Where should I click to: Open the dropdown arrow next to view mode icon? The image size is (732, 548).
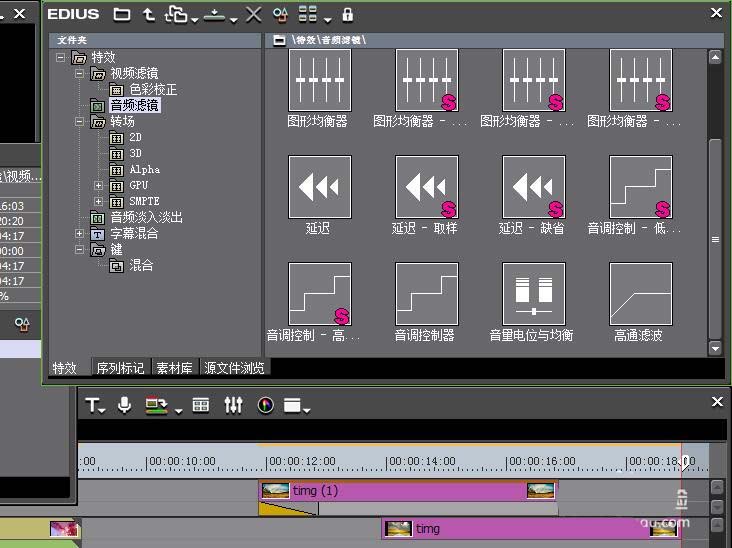pyautogui.click(x=327, y=20)
